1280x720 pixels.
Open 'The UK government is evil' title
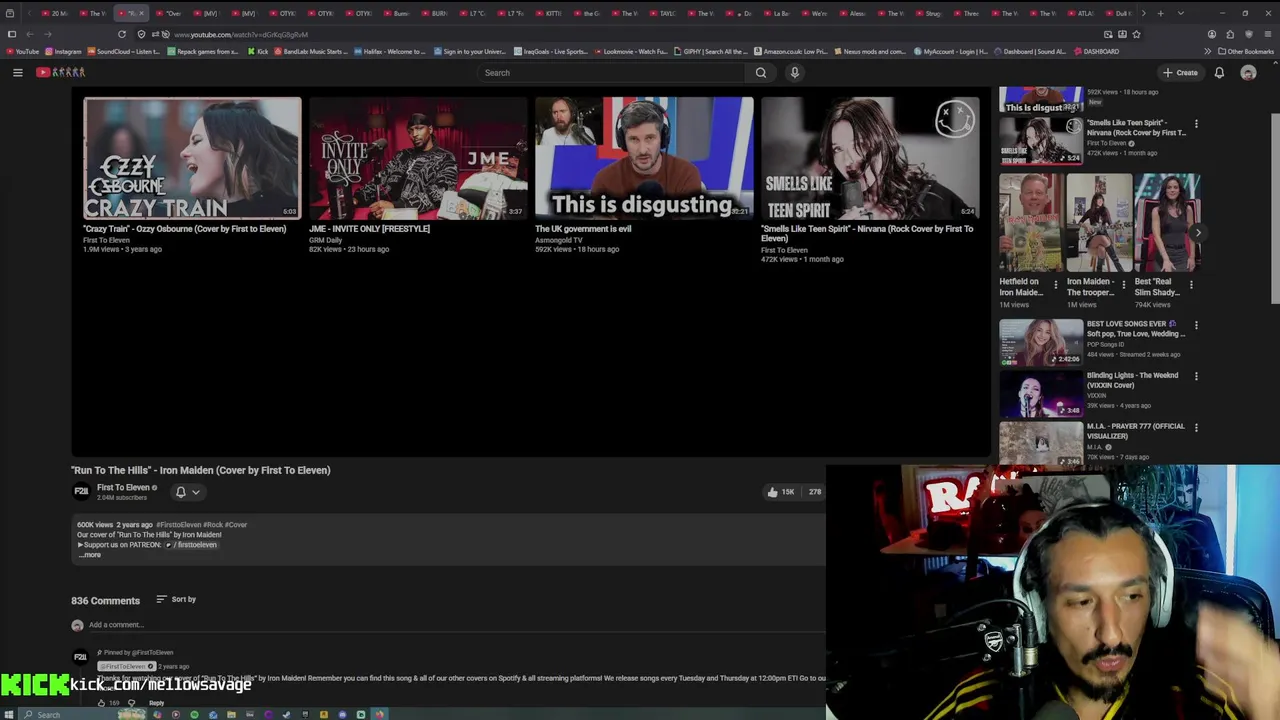coord(583,229)
